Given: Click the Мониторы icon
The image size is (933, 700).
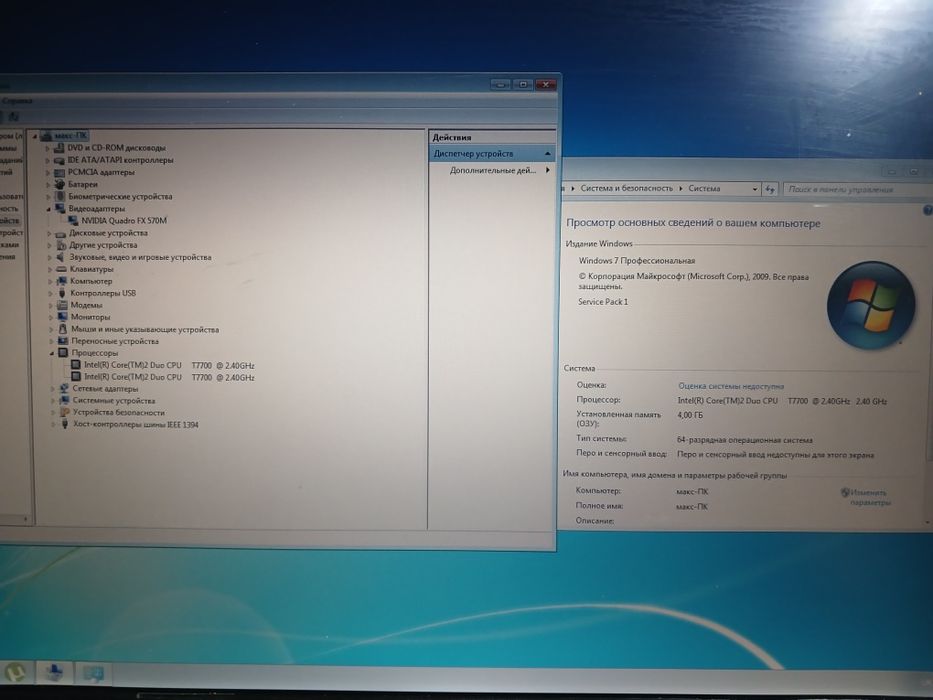Looking at the screenshot, I should 62,317.
